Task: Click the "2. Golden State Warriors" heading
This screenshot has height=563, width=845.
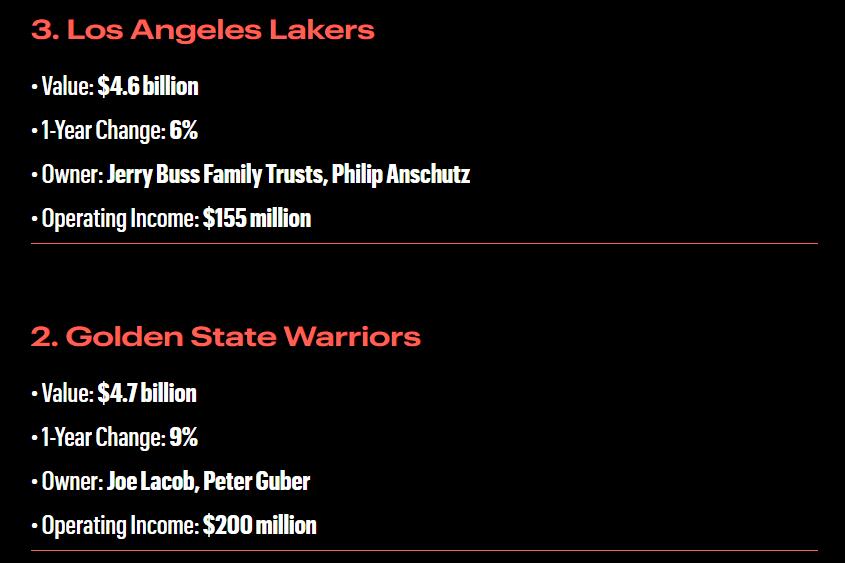Action: 226,337
